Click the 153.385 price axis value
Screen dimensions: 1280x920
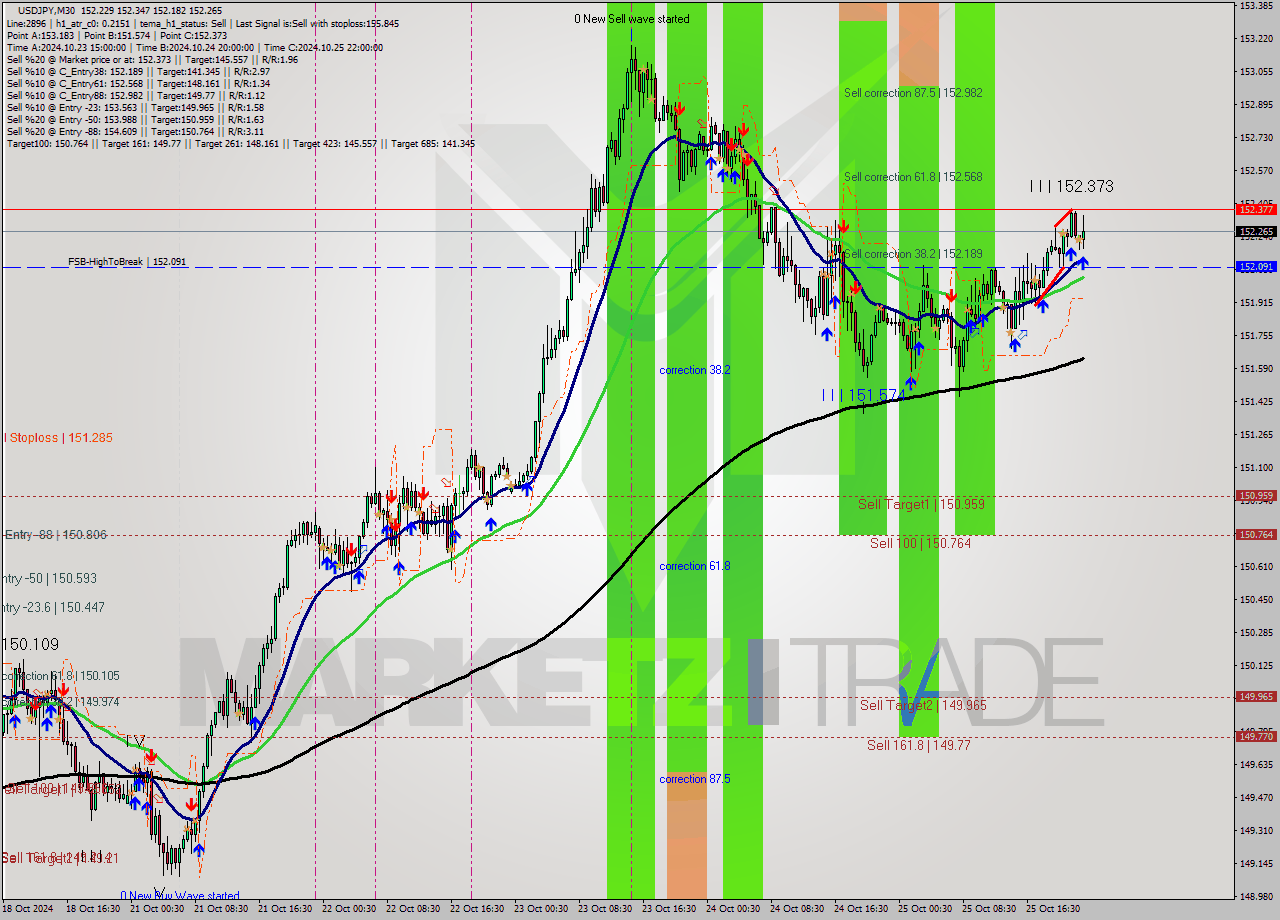(1256, 6)
